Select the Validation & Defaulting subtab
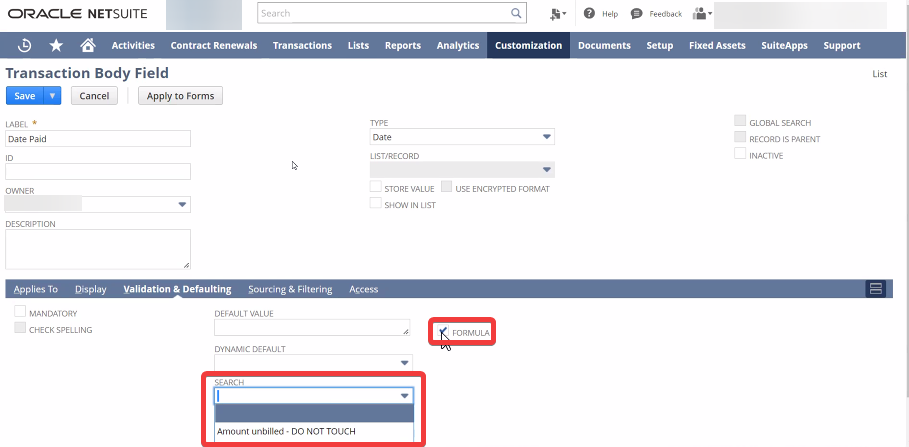The image size is (909, 447). [177, 289]
